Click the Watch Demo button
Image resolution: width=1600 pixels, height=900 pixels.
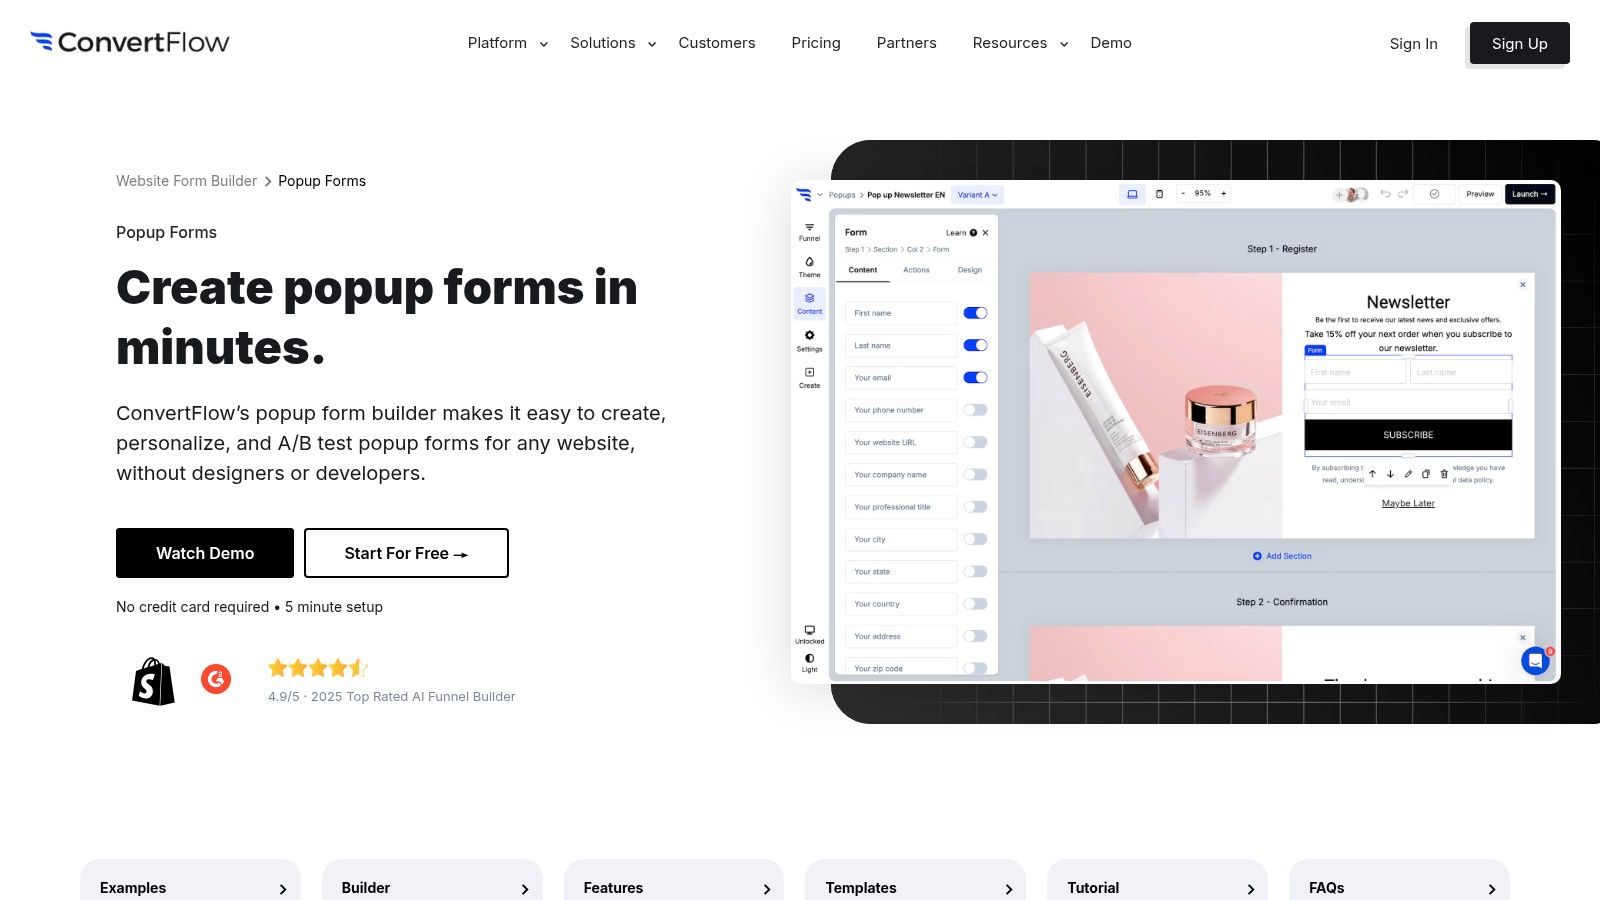coord(205,553)
